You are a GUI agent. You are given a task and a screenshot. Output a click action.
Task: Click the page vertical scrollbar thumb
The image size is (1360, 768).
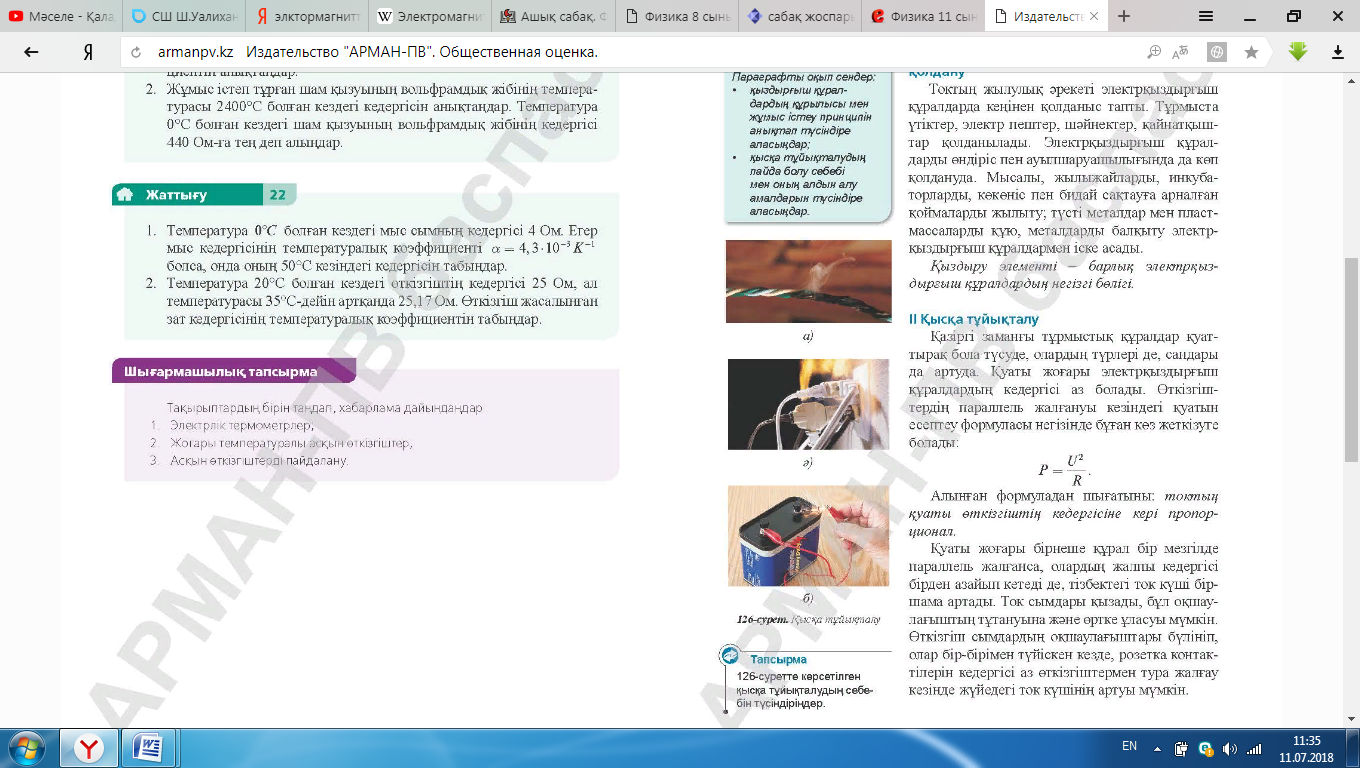1351,360
